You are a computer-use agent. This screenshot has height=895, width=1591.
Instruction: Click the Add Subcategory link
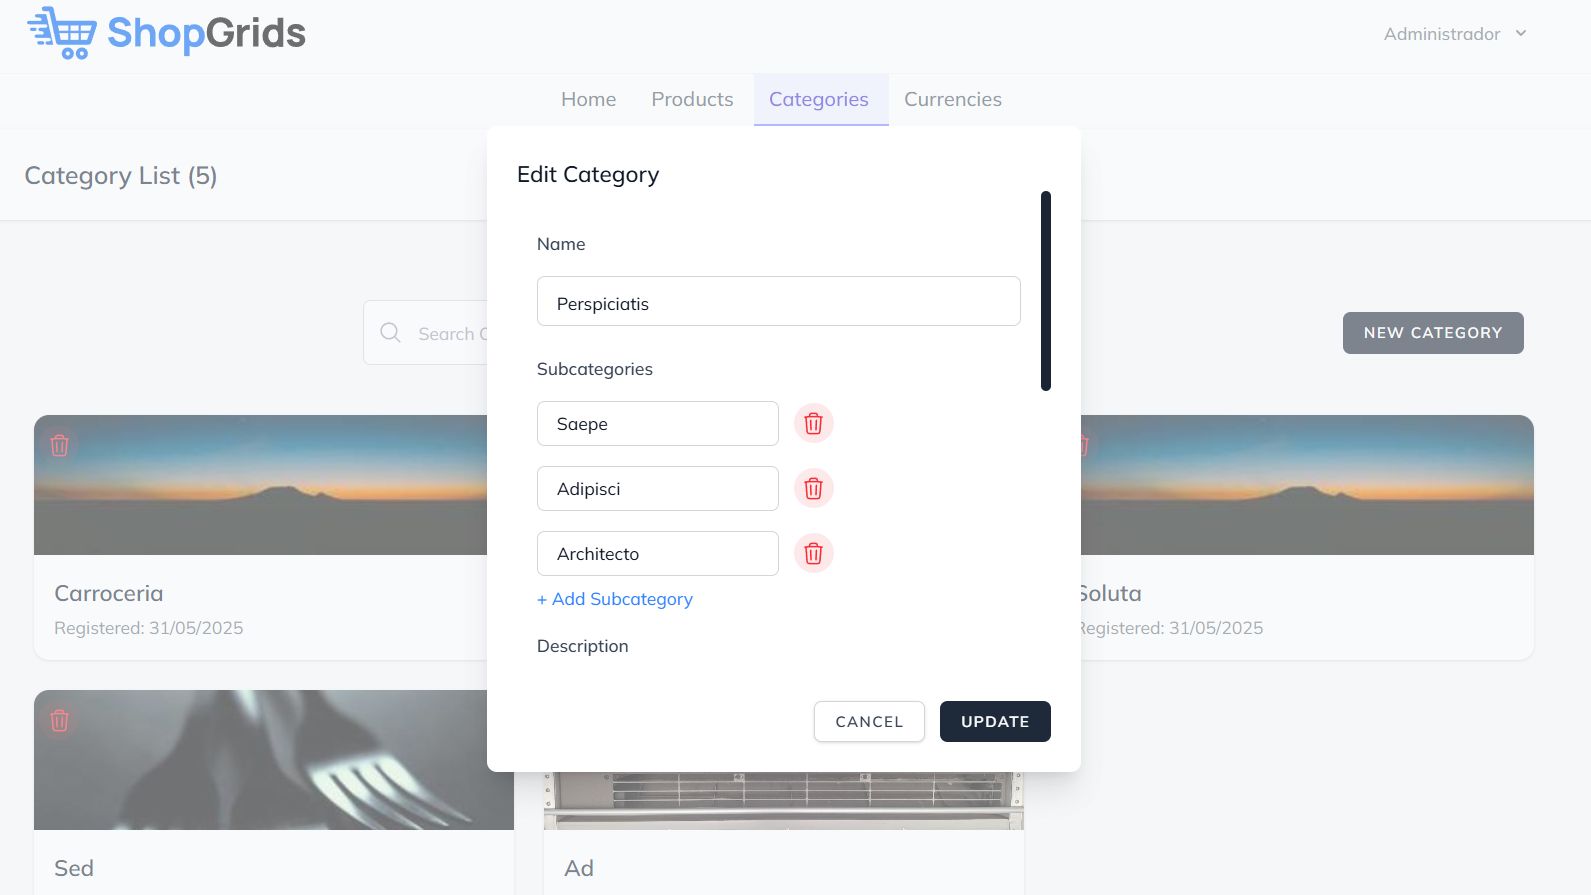click(615, 599)
